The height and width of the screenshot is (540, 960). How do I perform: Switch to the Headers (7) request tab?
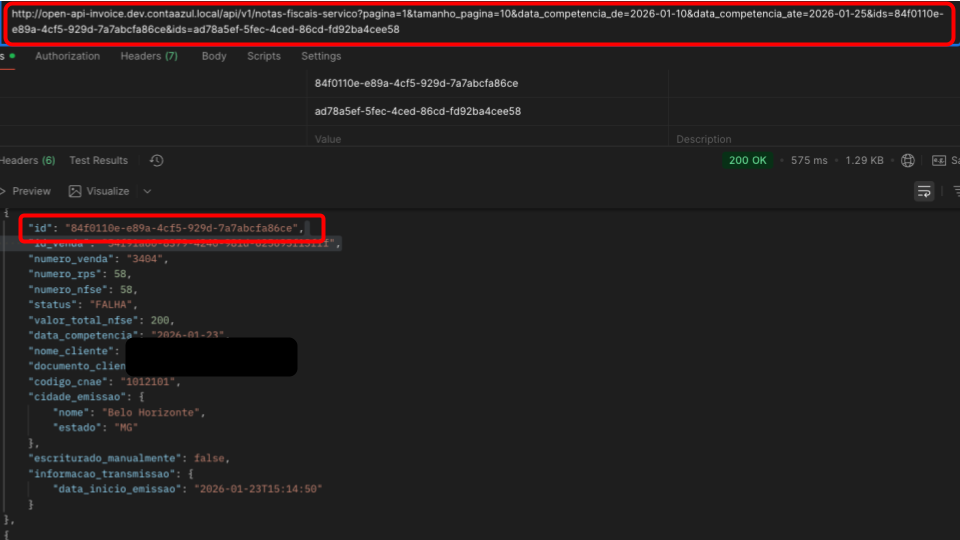coord(149,56)
